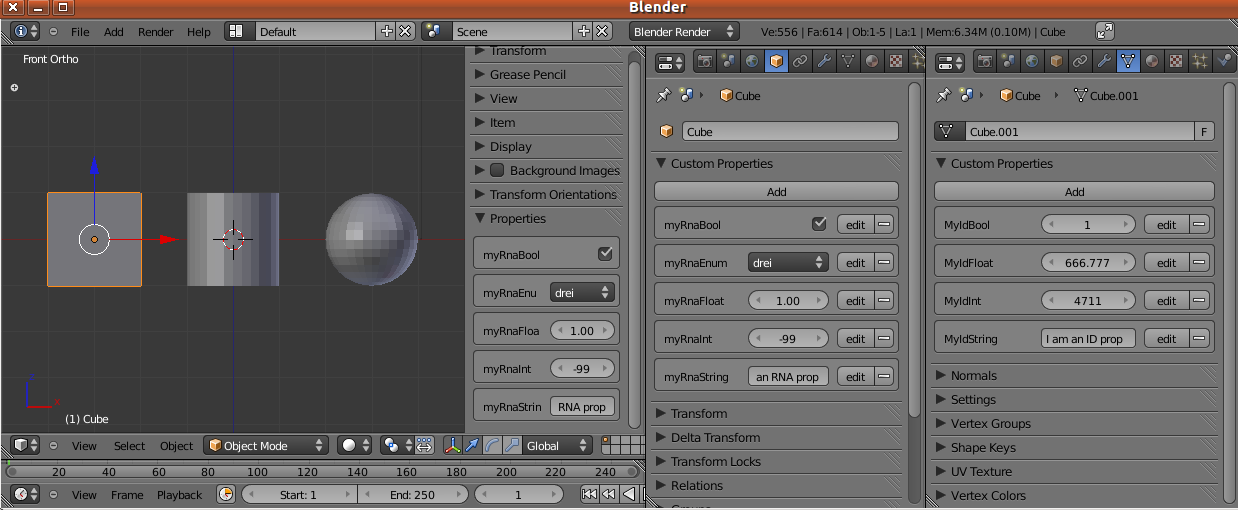Click Cube object name field
The image size is (1238, 510).
pyautogui.click(x=790, y=132)
